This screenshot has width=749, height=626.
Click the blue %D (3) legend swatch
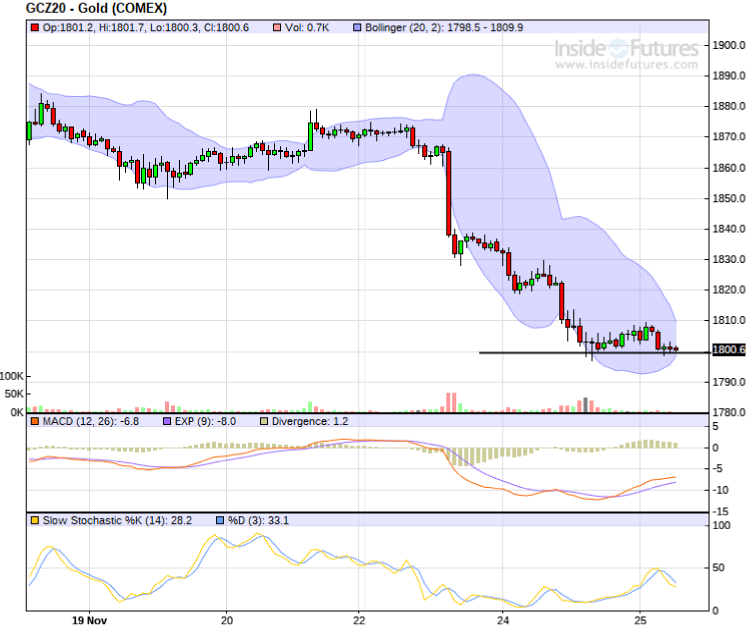(x=223, y=521)
